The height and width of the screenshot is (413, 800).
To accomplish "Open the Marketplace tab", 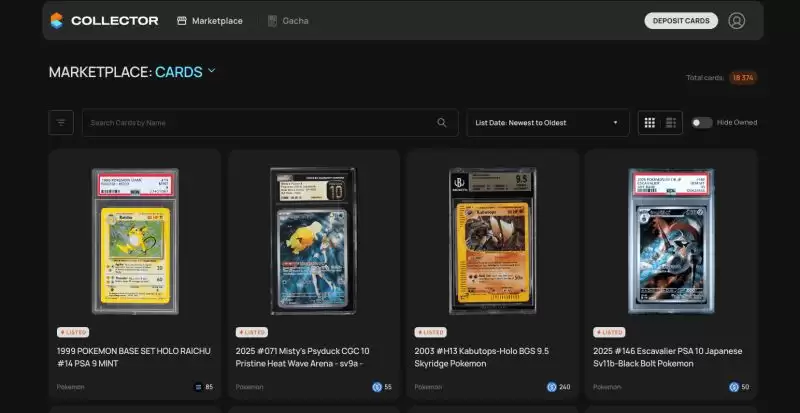I will click(x=210, y=21).
